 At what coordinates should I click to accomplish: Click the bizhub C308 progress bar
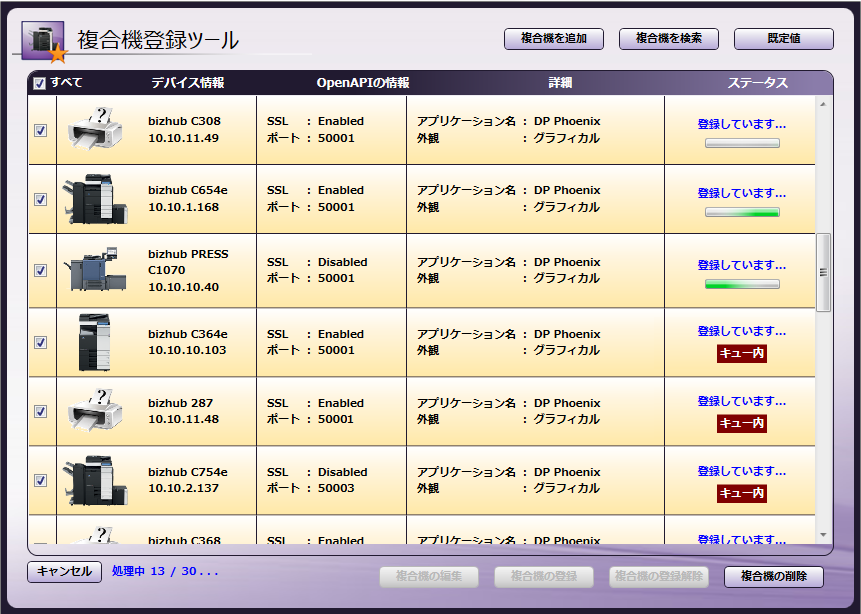742,143
